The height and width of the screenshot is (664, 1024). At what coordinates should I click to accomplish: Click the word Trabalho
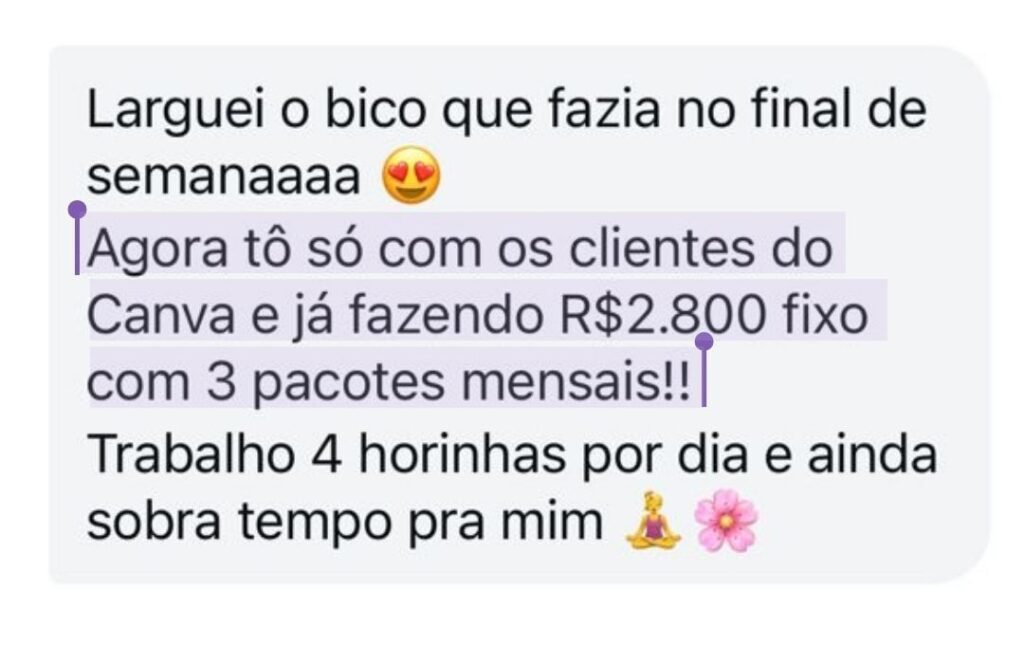point(191,453)
